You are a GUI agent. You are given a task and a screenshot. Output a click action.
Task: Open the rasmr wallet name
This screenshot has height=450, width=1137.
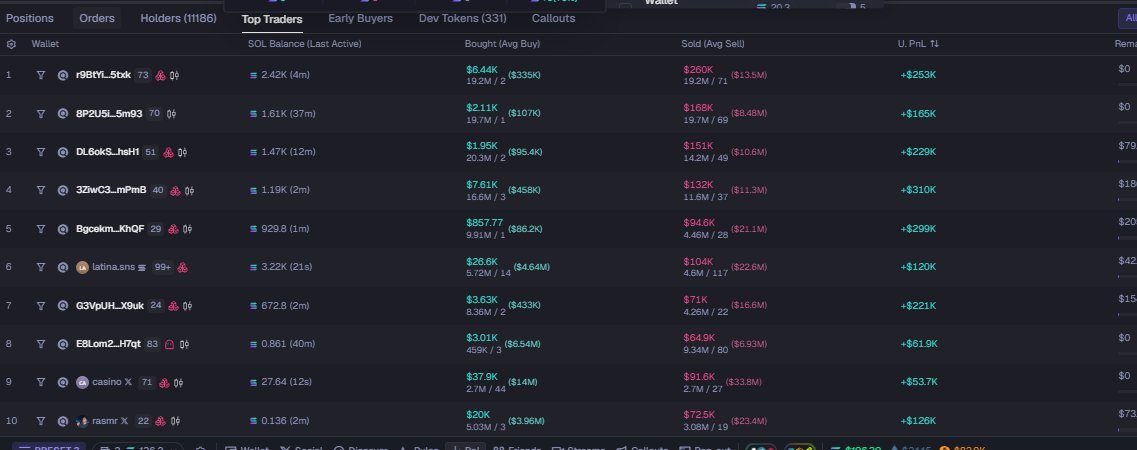point(104,420)
